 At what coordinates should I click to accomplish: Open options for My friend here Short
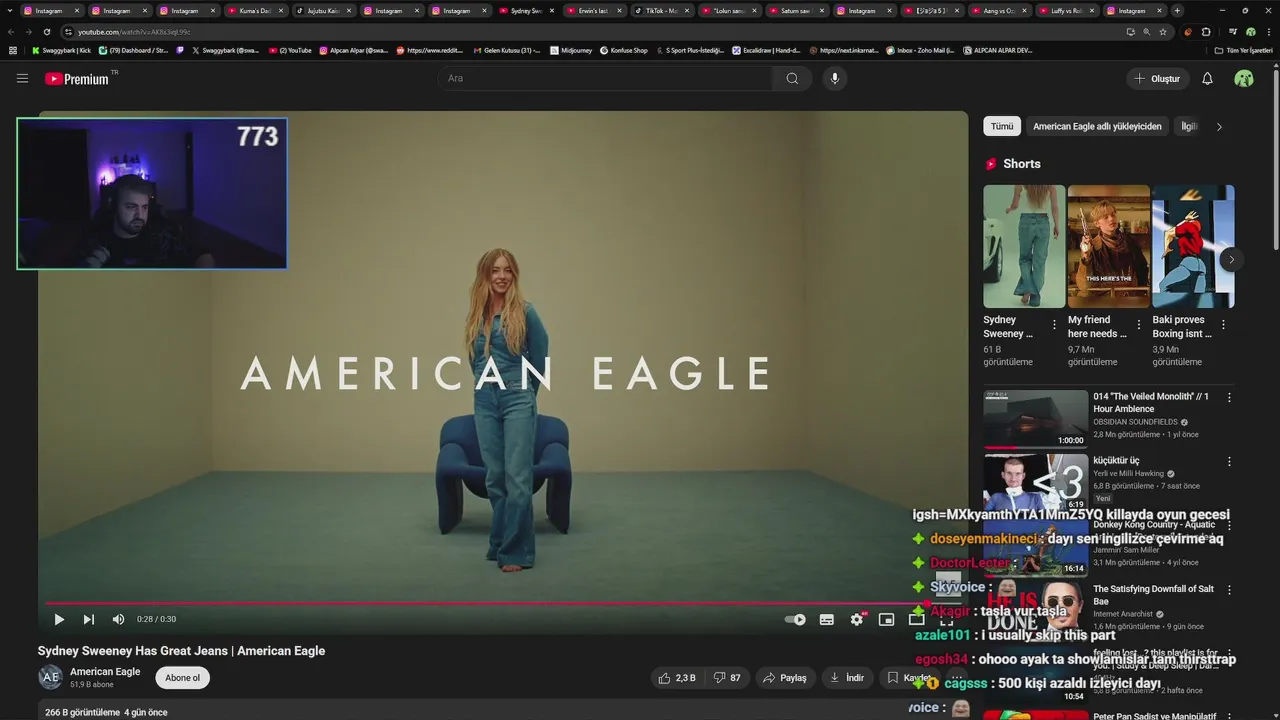[1139, 325]
